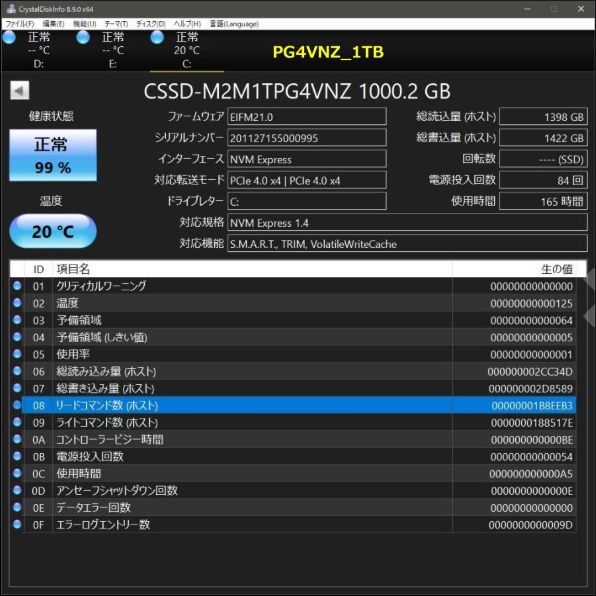
Task: Click status dot for ID 0C row
Action: coord(17,473)
